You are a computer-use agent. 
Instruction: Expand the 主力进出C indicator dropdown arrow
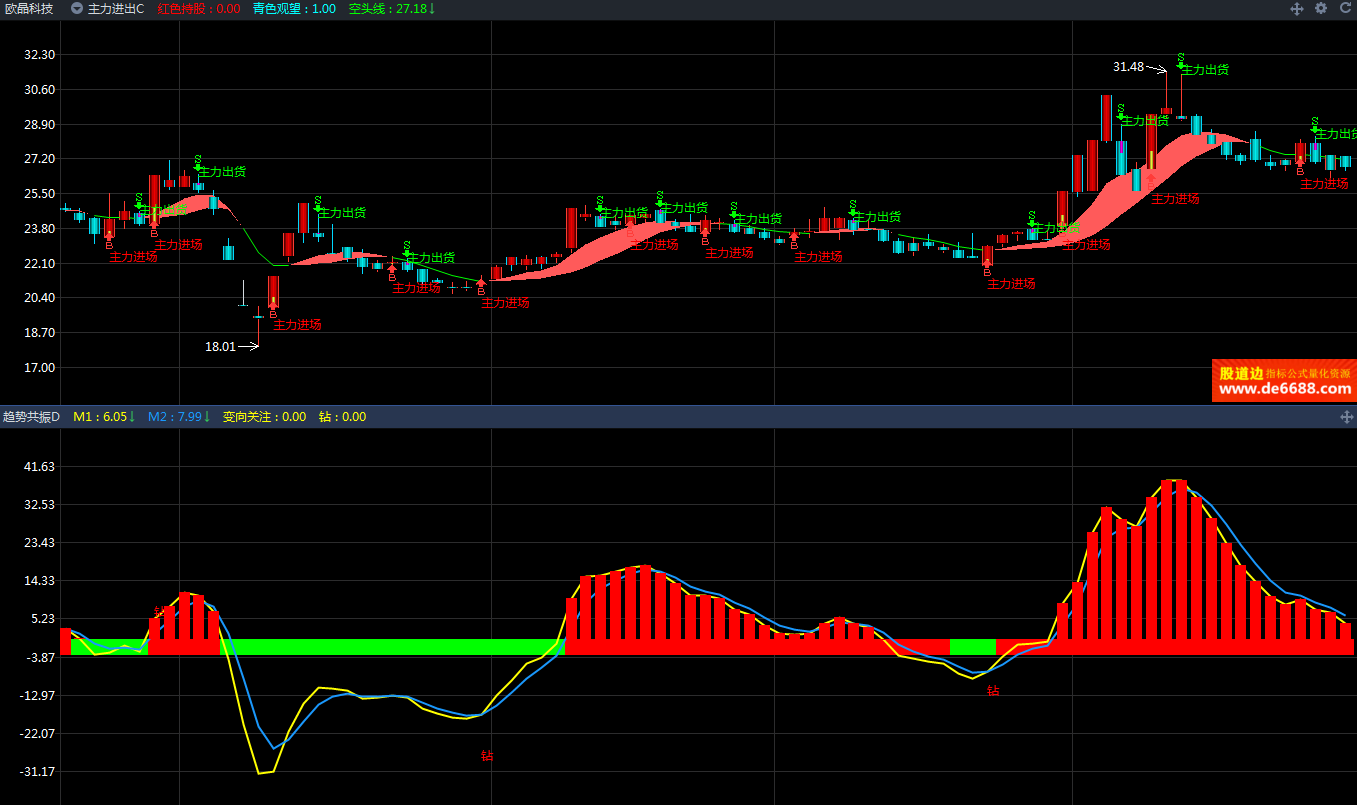coord(77,8)
